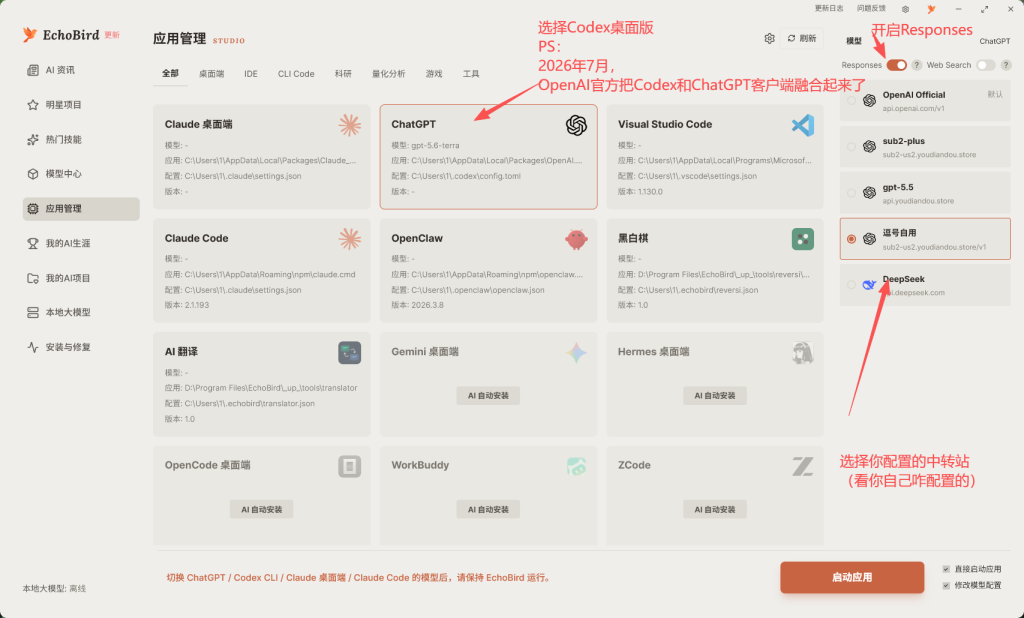Image resolution: width=1024 pixels, height=618 pixels.
Task: Click the star icon for 明星项目
Action: pos(33,105)
